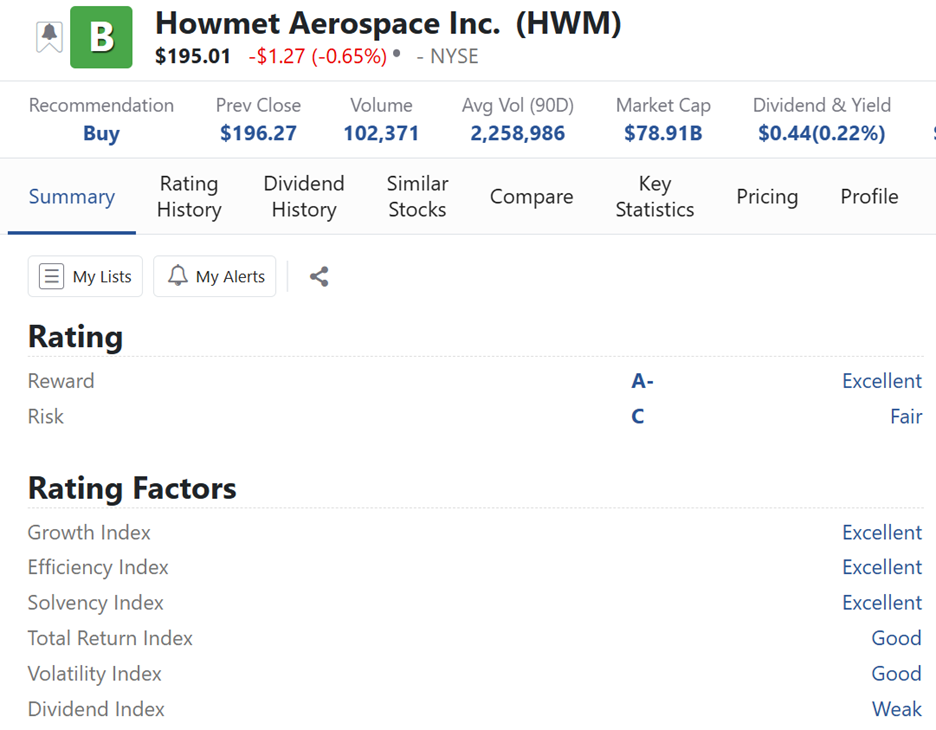
Task: Click the Buy recommendation link
Action: click(x=101, y=134)
